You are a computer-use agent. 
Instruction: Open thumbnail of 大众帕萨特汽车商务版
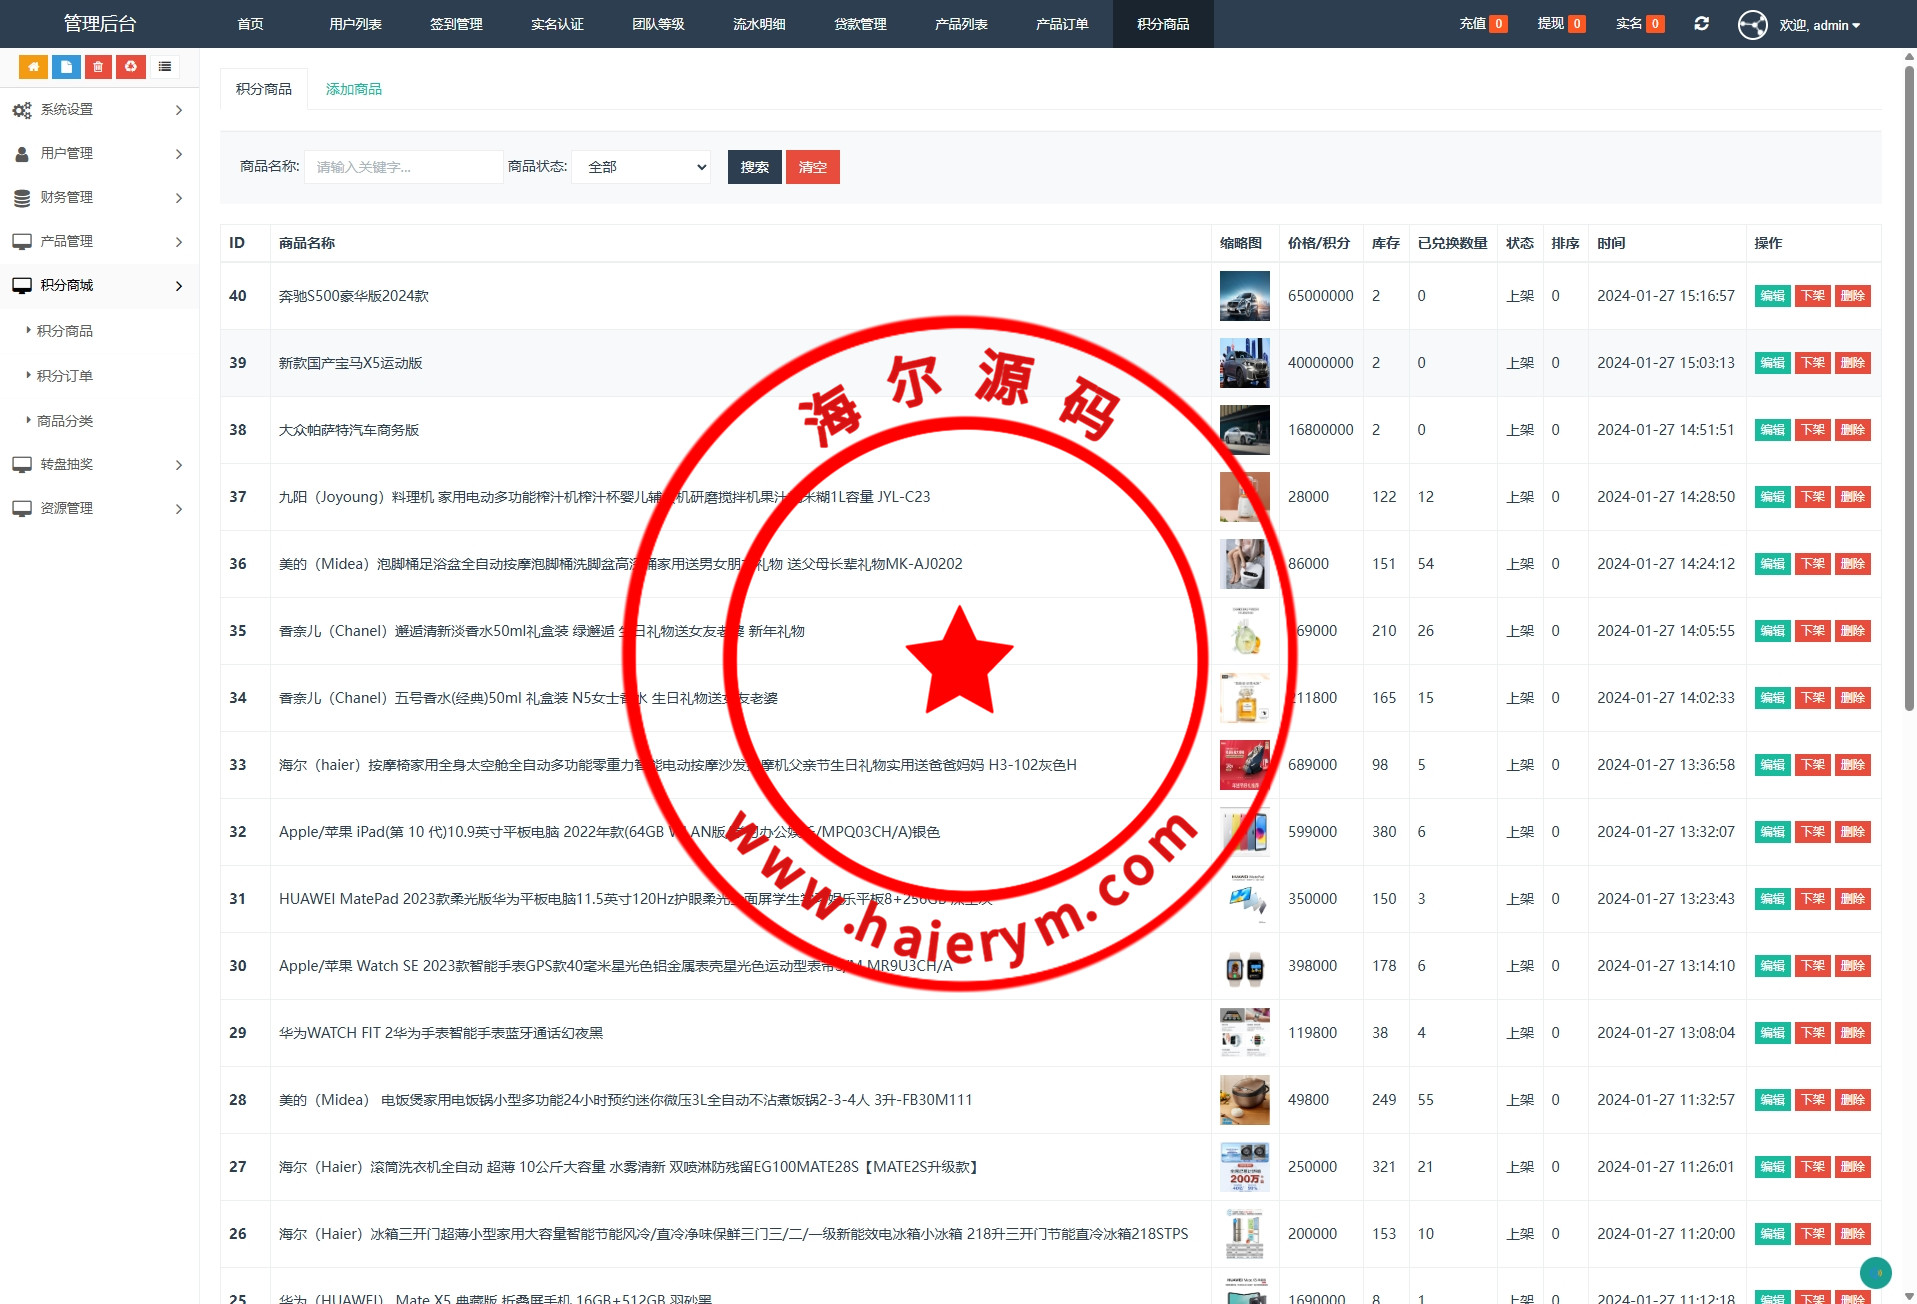coord(1244,430)
